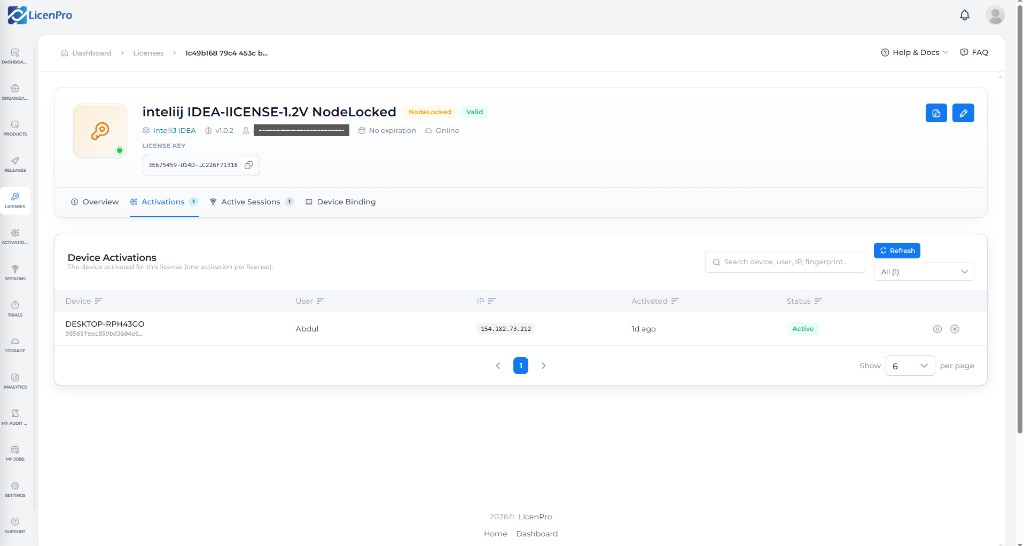Go to the next page
1024x546 pixels.
click(x=543, y=366)
